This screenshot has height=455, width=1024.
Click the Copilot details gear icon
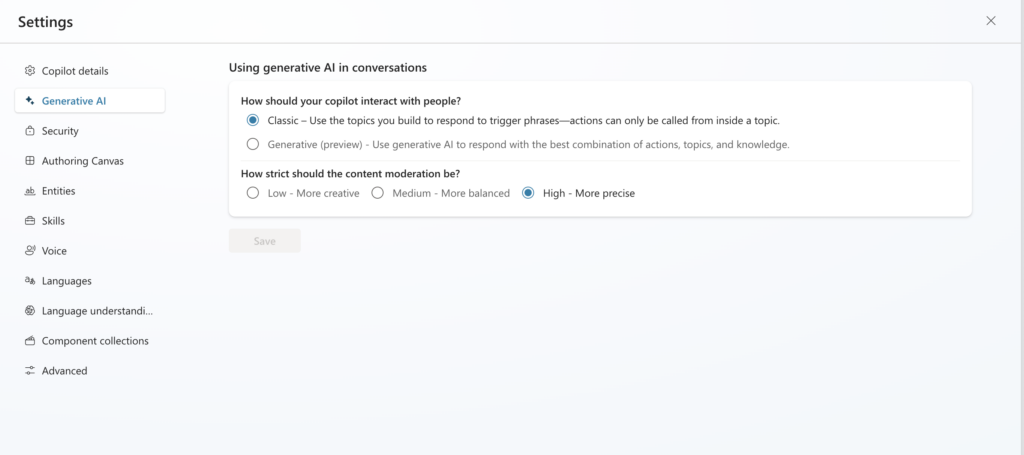coord(30,71)
